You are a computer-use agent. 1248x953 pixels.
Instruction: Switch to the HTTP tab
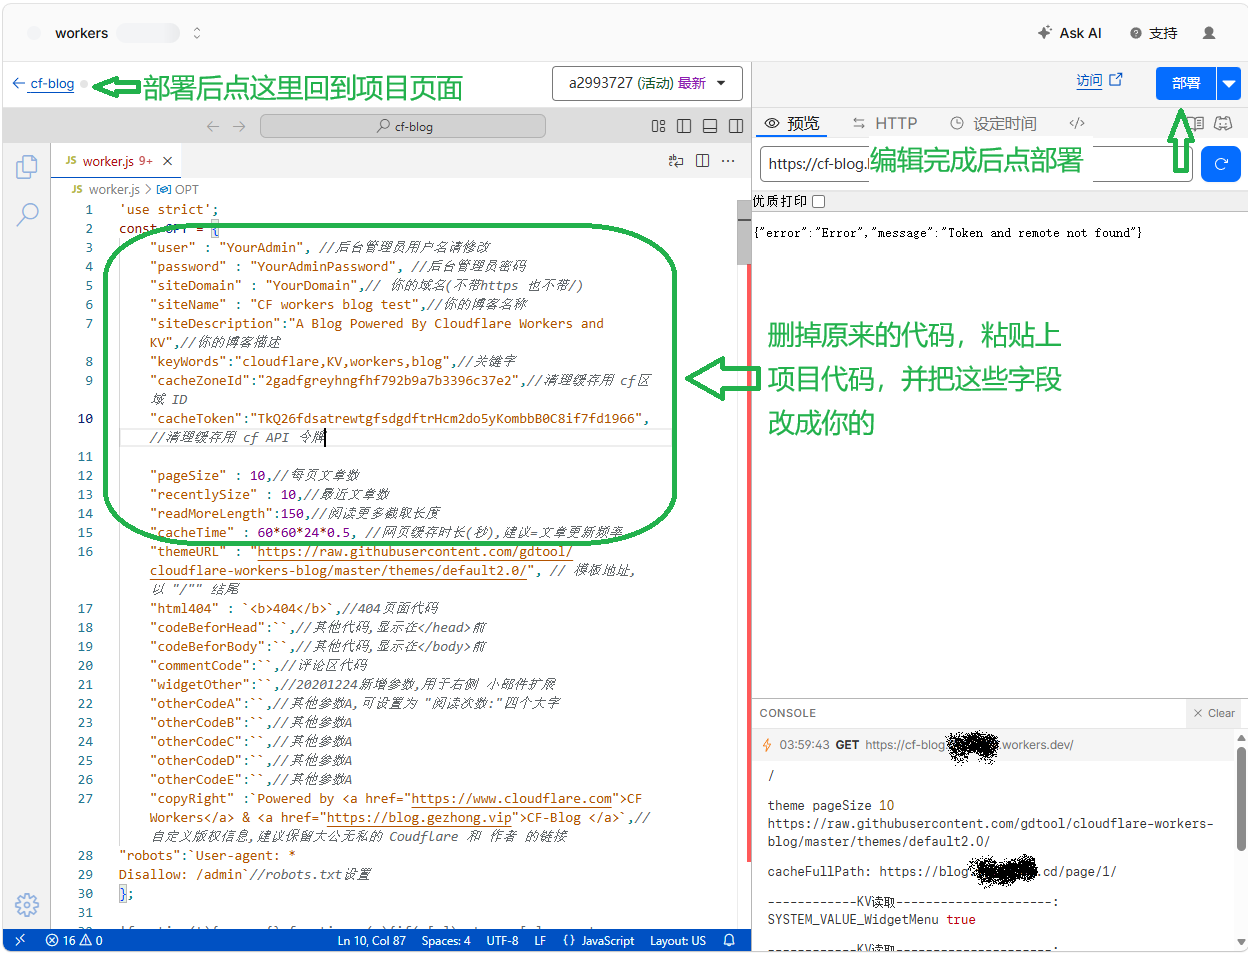click(x=885, y=123)
